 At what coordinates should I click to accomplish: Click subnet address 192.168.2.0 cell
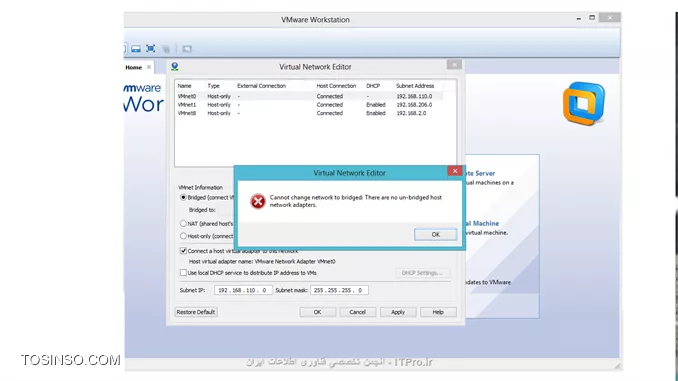coord(411,113)
